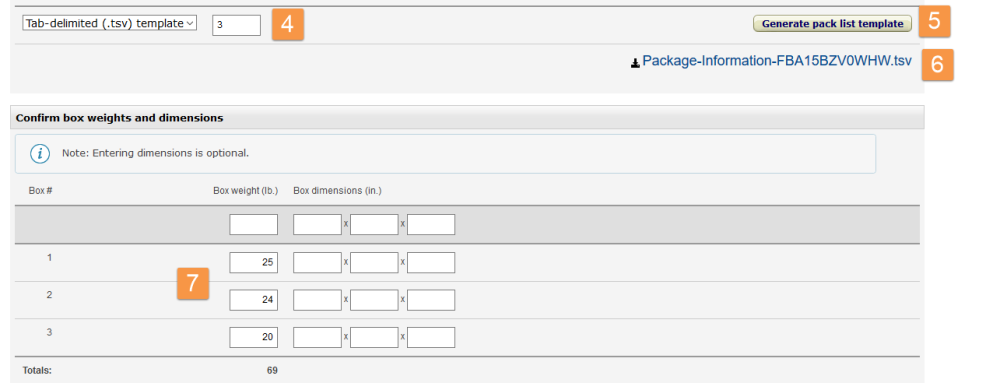
Task: Click the number of boxes field showing 3
Action: pyautogui.click(x=237, y=25)
